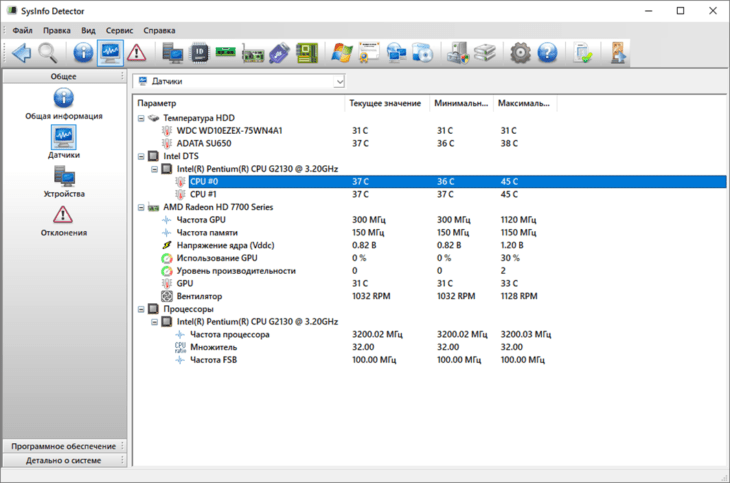Click the warning triangle toolbar icon
This screenshot has height=483, width=730.
(136, 53)
